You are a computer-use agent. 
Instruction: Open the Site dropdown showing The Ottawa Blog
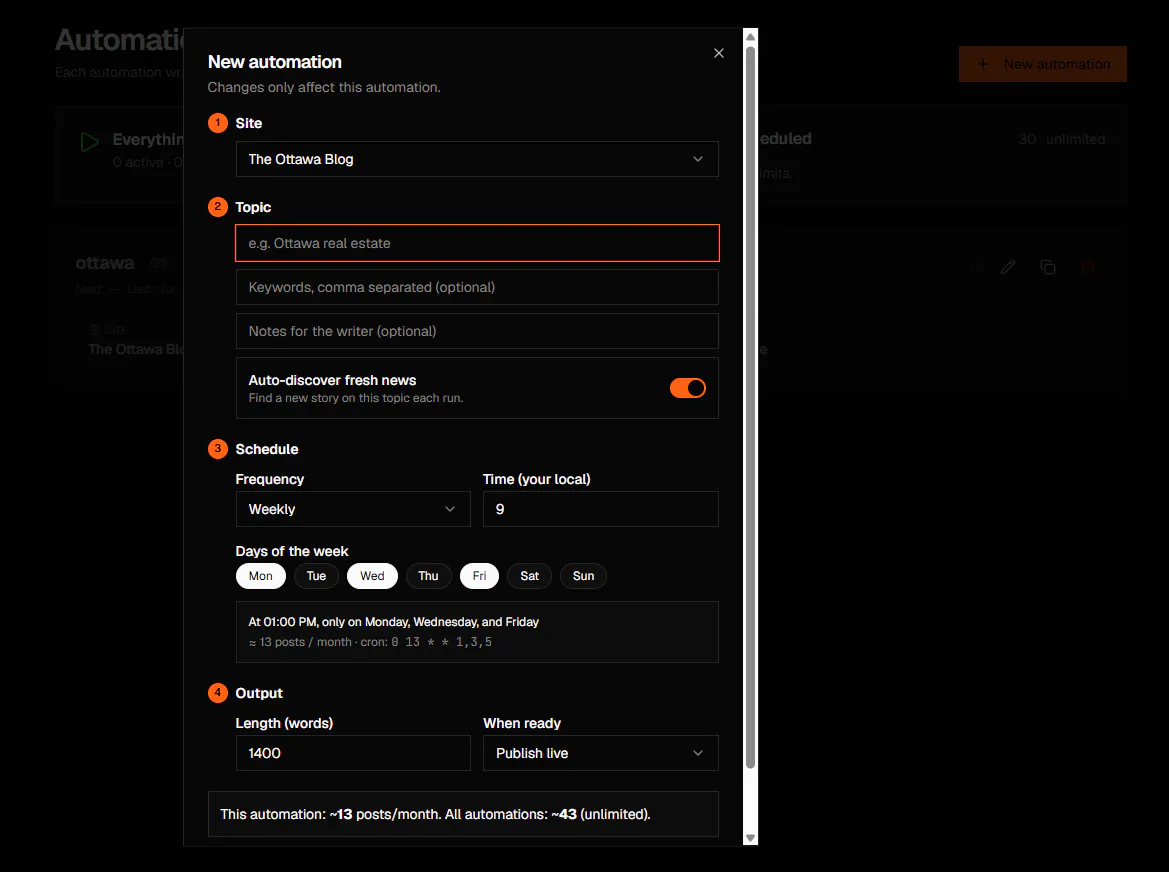[477, 159]
